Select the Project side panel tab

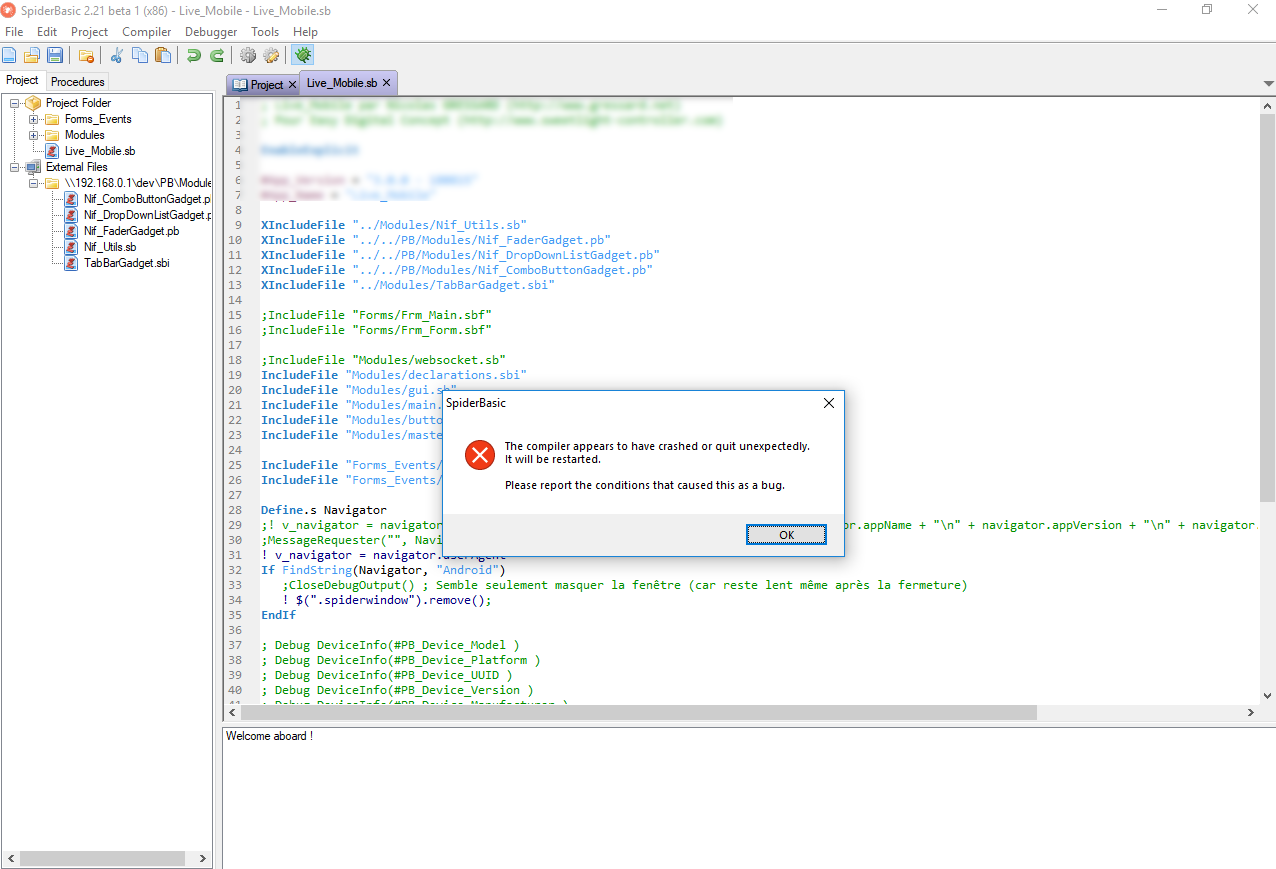[x=22, y=80]
